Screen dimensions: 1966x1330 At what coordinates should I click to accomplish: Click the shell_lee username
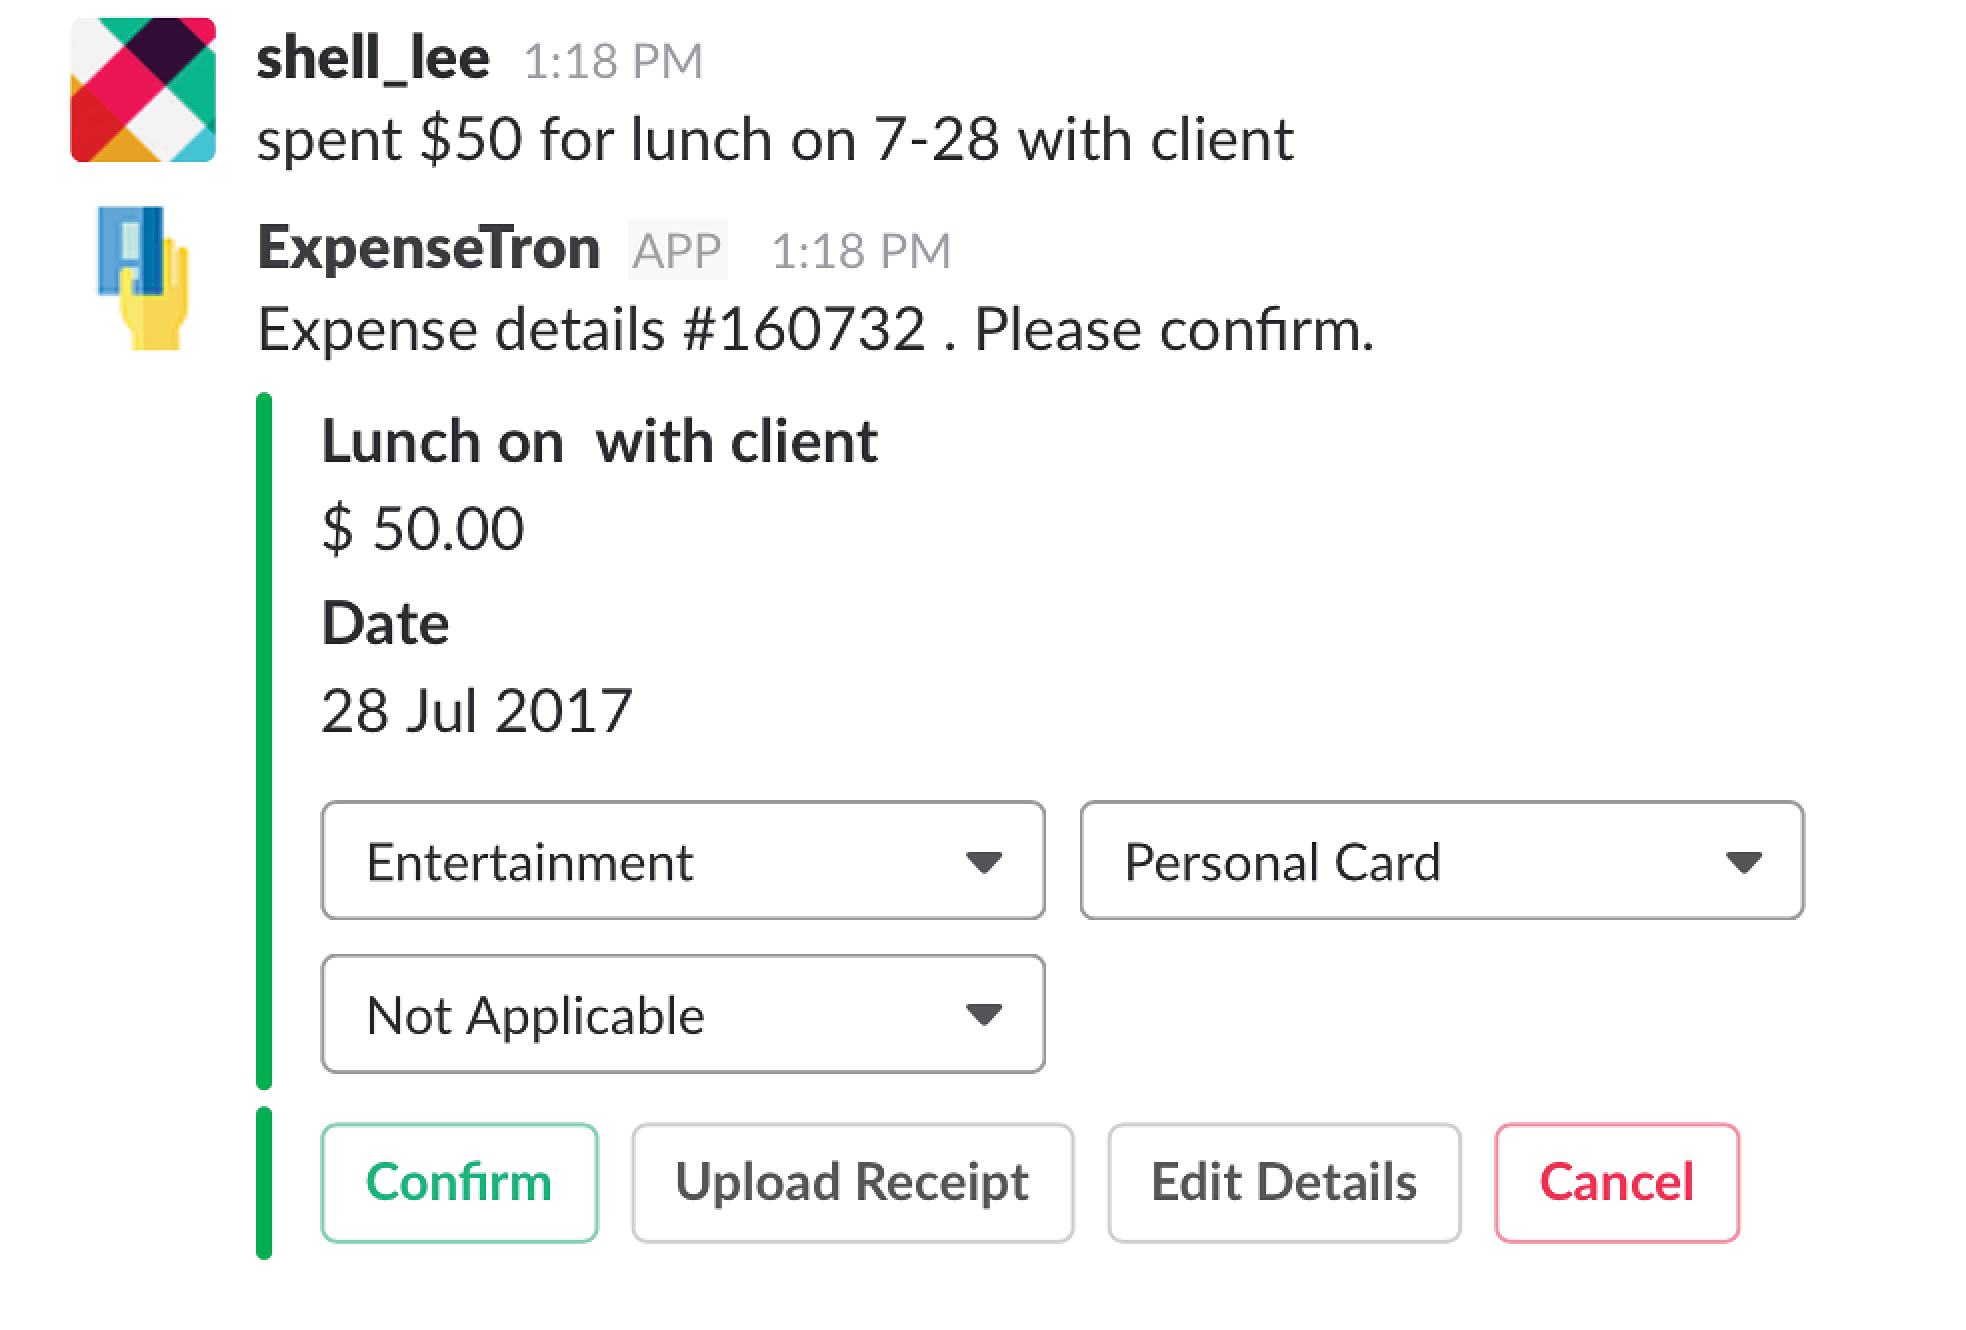[x=373, y=58]
